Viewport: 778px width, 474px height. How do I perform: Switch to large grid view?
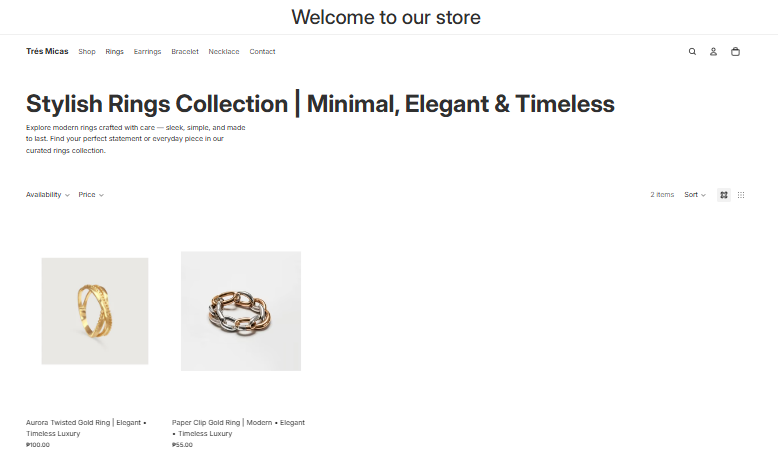[x=723, y=195]
